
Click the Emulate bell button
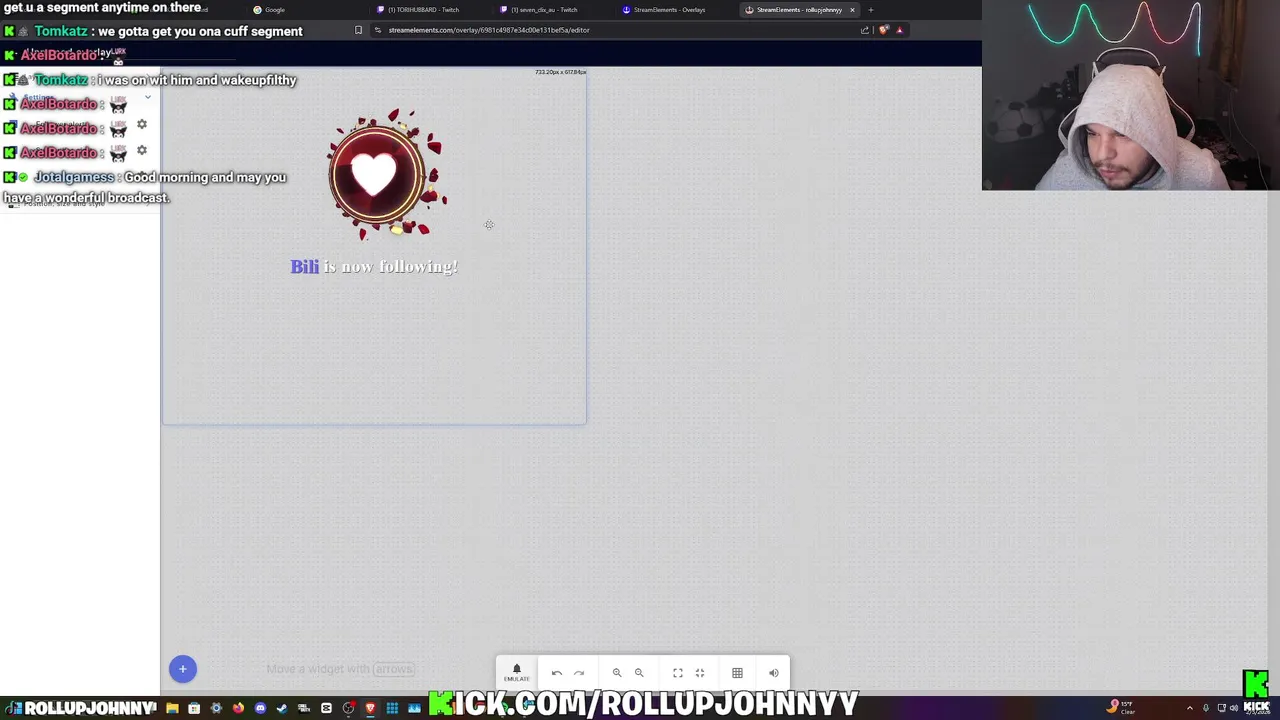(517, 672)
